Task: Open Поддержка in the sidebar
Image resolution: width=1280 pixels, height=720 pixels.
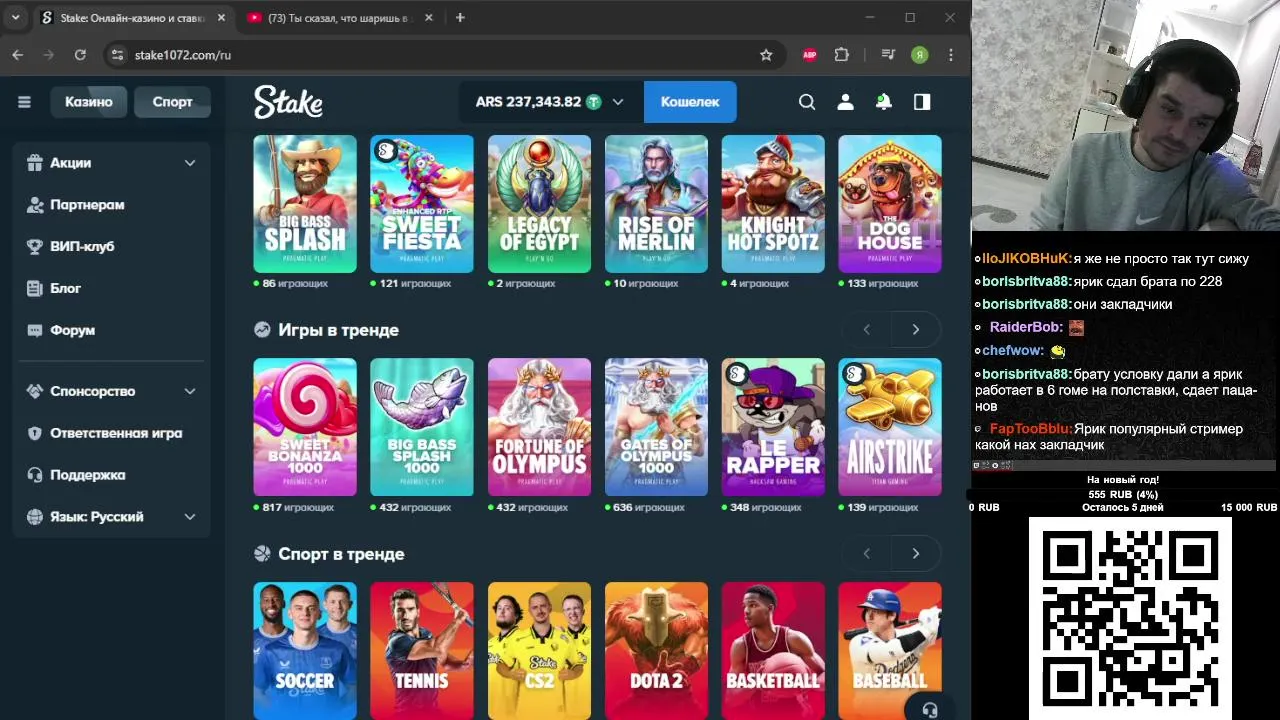Action: click(x=112, y=475)
